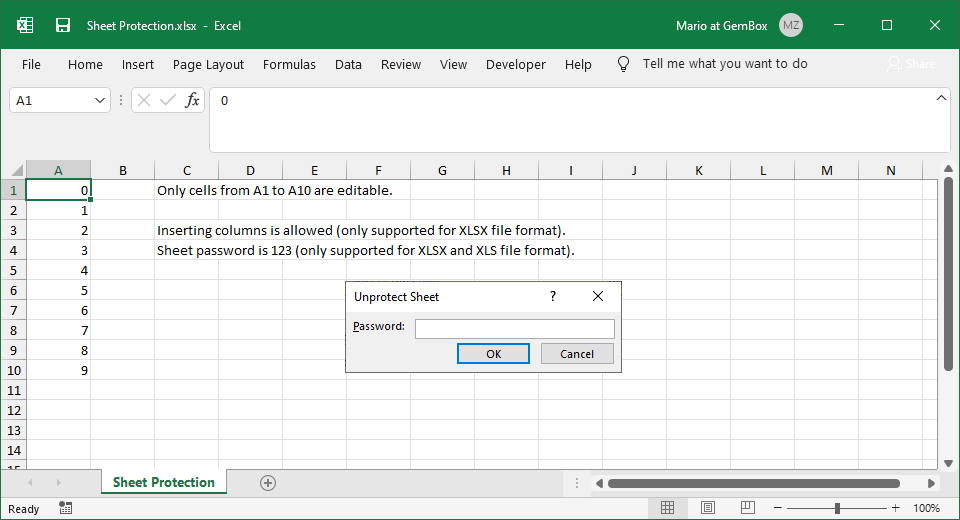Click the Save icon in title bar
960x520 pixels.
(63, 25)
